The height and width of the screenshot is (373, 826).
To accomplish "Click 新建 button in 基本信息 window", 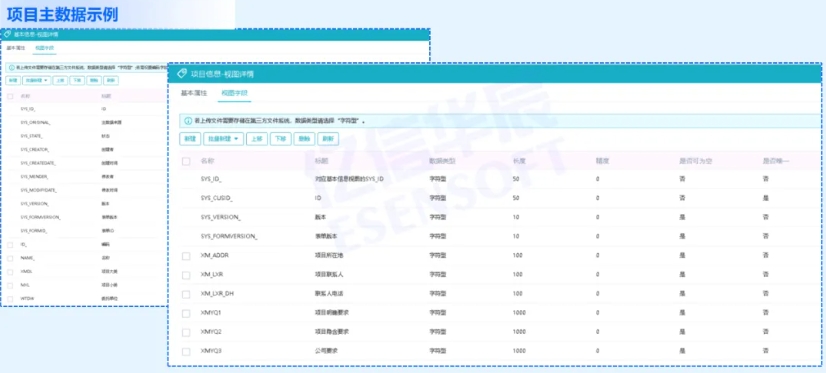I will pos(14,81).
